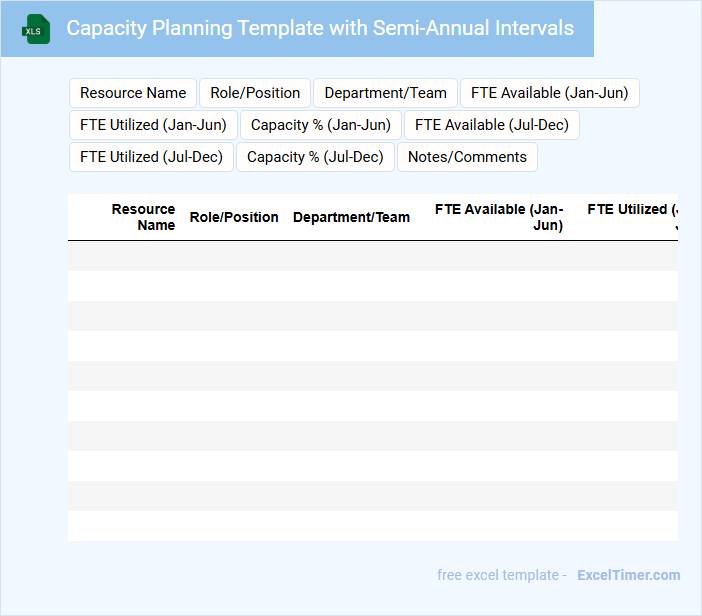Viewport: 702px width, 616px height.
Task: Click the green XLS file icon
Action: (37, 29)
